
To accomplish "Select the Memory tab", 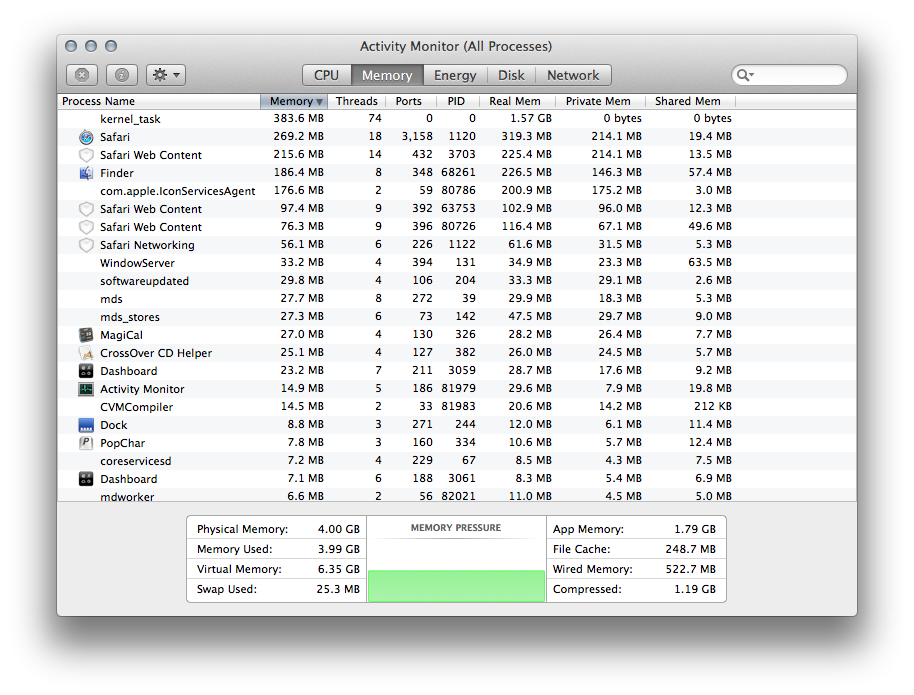I will pos(386,75).
